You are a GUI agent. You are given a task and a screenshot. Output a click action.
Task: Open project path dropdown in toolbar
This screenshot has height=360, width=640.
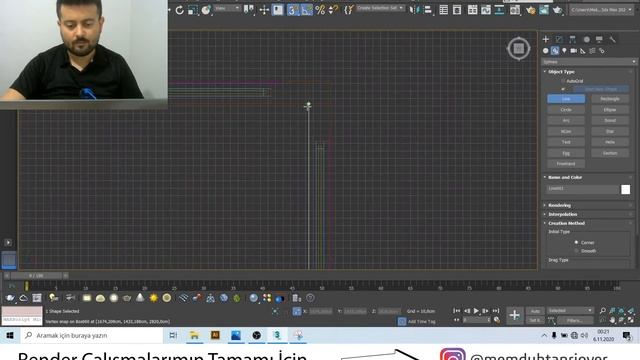point(602,9)
